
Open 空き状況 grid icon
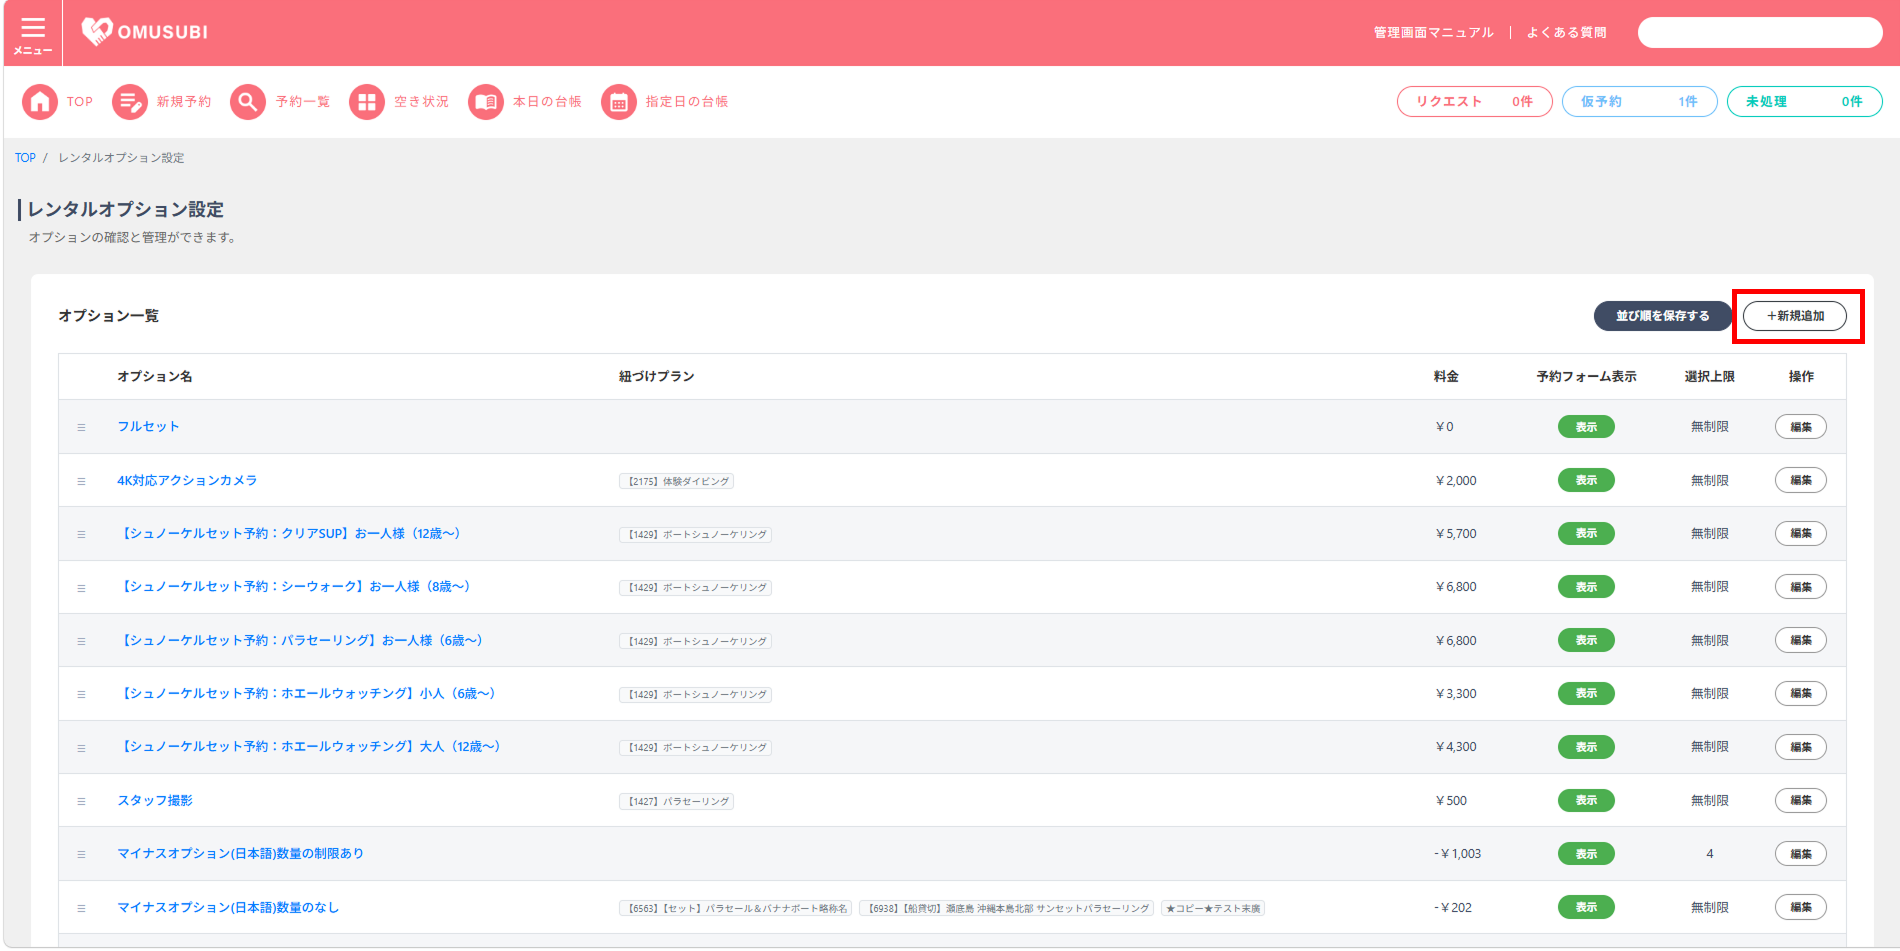367,102
